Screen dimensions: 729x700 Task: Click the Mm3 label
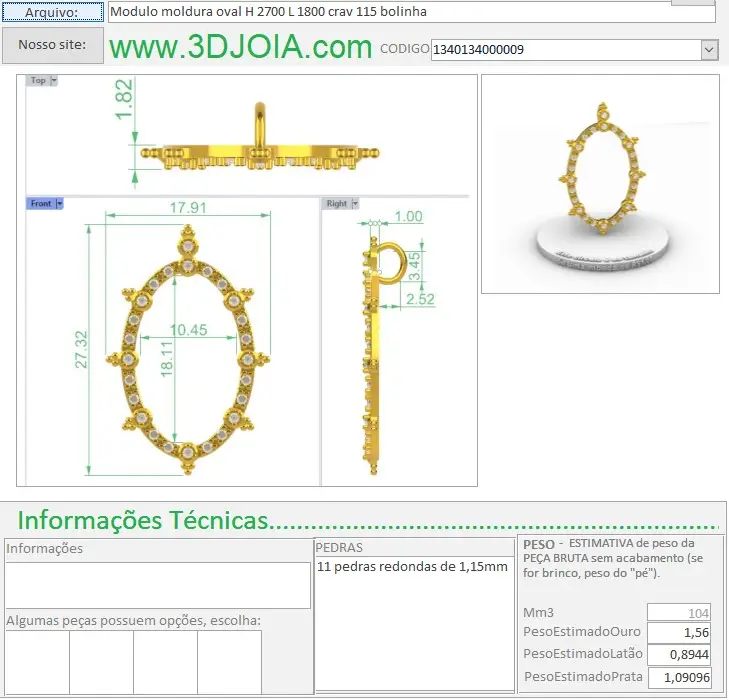pyautogui.click(x=538, y=613)
